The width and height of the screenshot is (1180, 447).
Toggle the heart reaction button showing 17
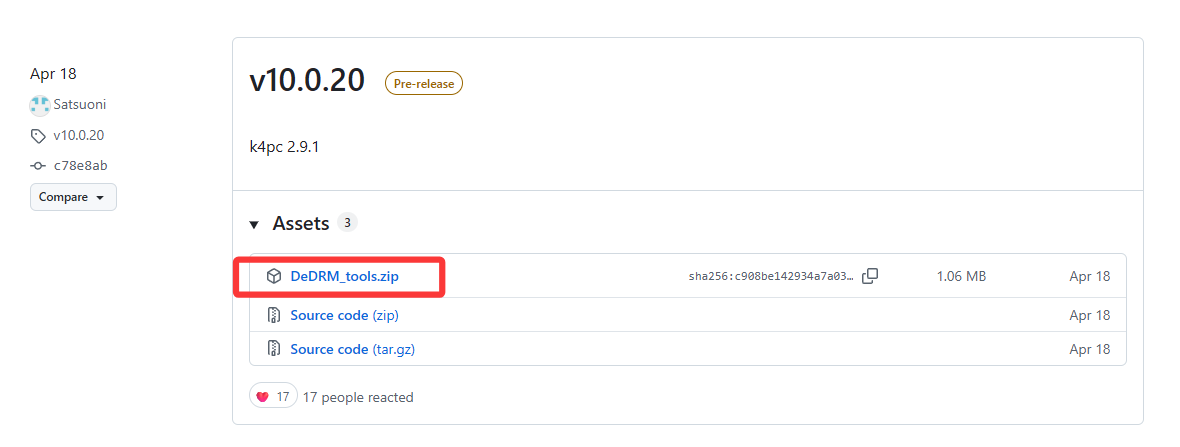273,397
